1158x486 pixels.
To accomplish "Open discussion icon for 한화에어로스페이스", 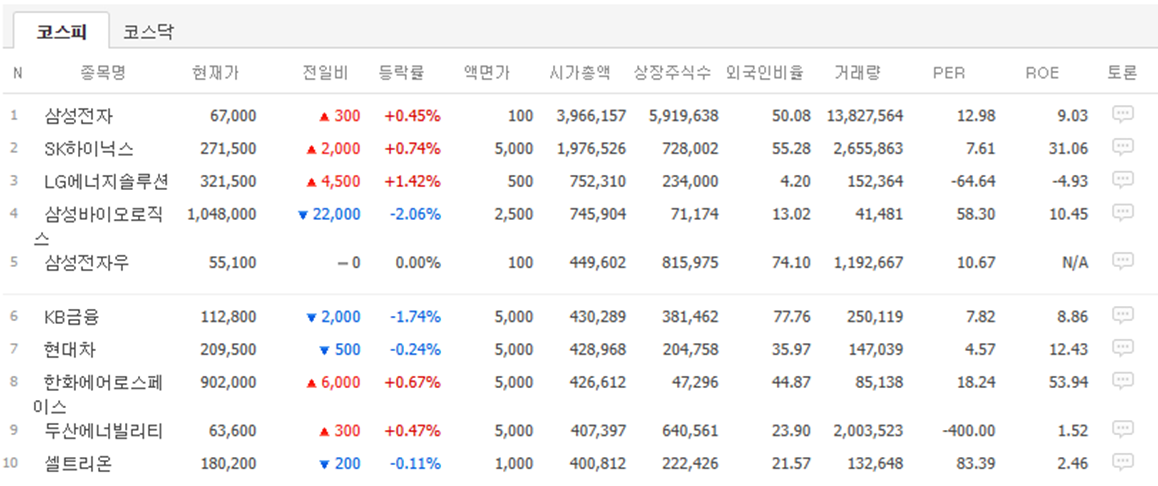I will pos(1123,381).
